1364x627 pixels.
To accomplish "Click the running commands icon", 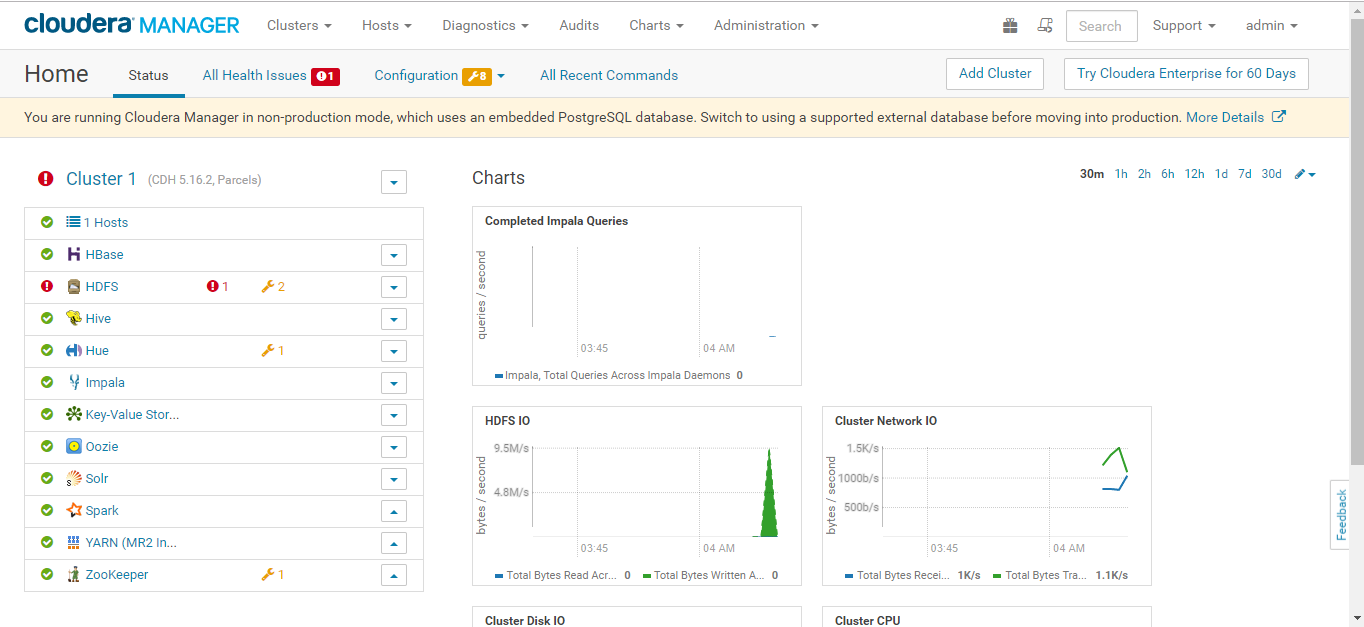I will pos(1045,25).
